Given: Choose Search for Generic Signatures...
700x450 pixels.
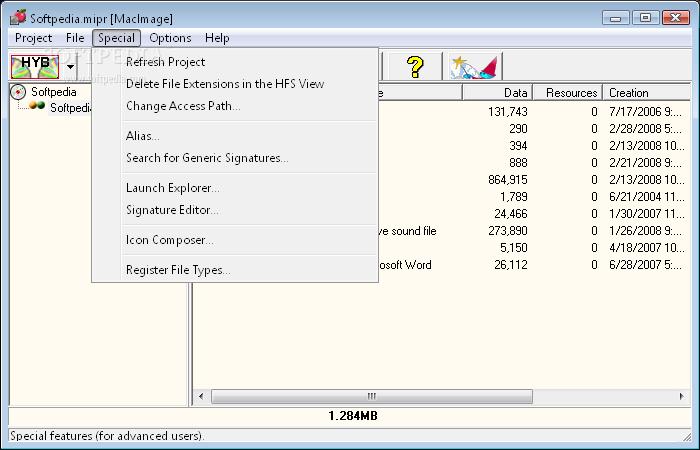Looking at the screenshot, I should point(235,158).
